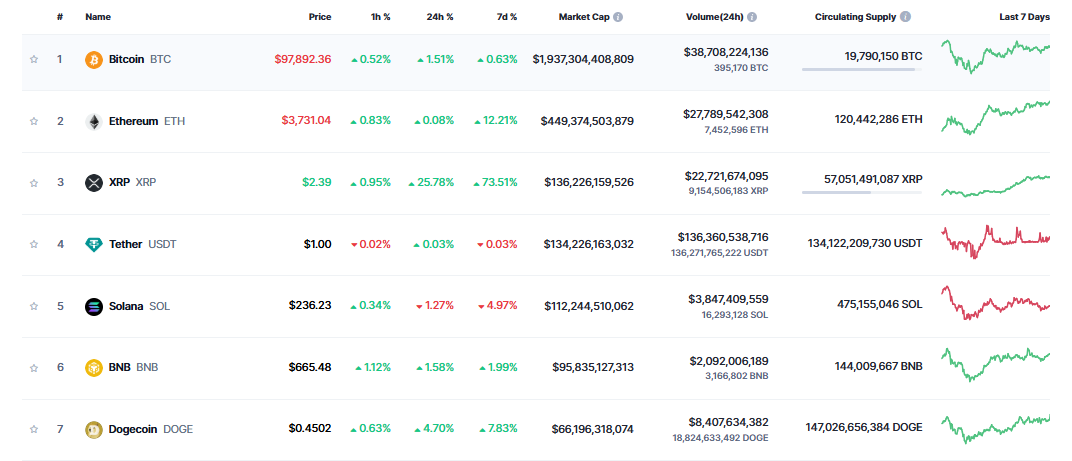Viewport: 1072px width, 461px height.
Task: Click Ethereum 24h volume $27,789,542,308
Action: click(x=725, y=114)
